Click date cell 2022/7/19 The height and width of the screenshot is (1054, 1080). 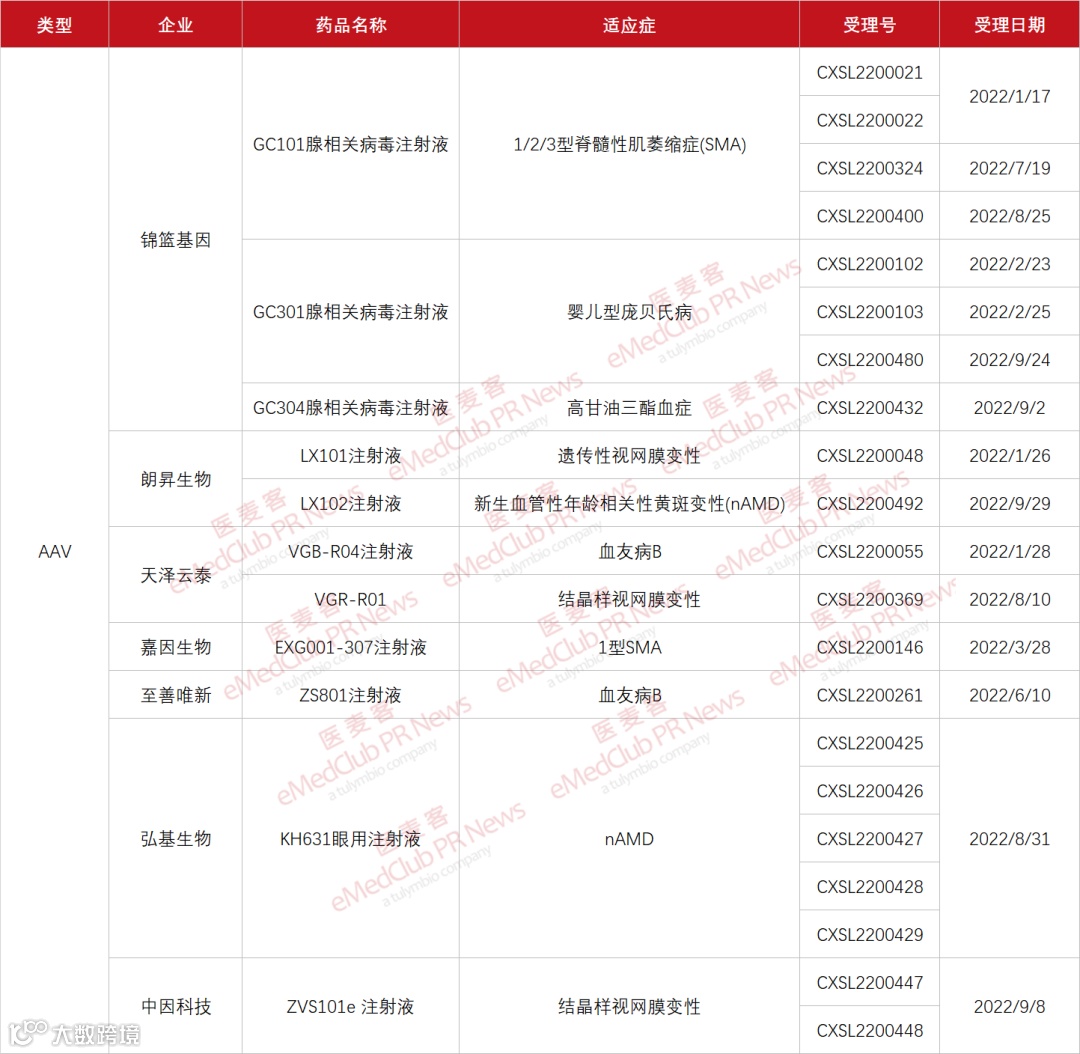(1009, 168)
